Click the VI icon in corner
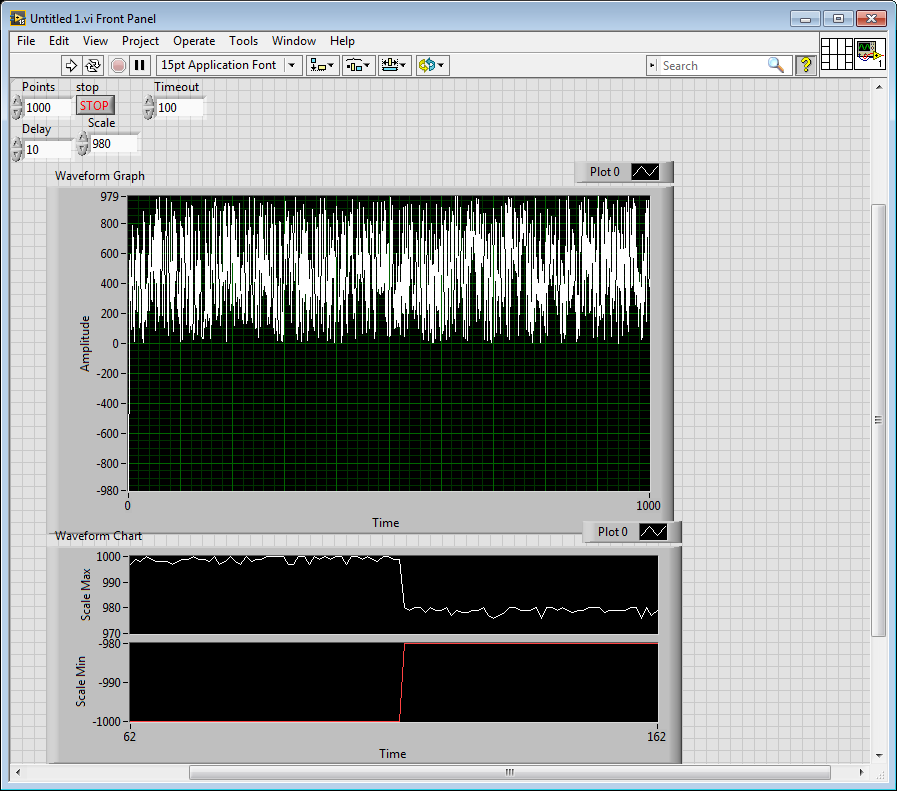897x791 pixels. click(x=870, y=54)
